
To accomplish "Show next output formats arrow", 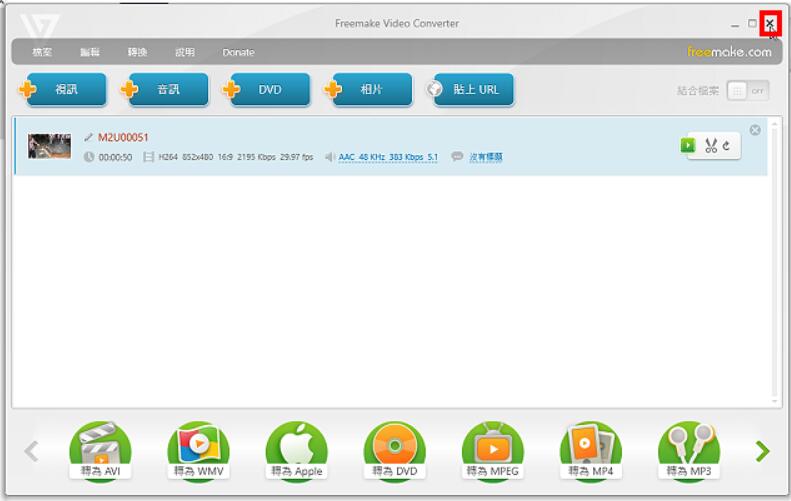I will tap(763, 451).
